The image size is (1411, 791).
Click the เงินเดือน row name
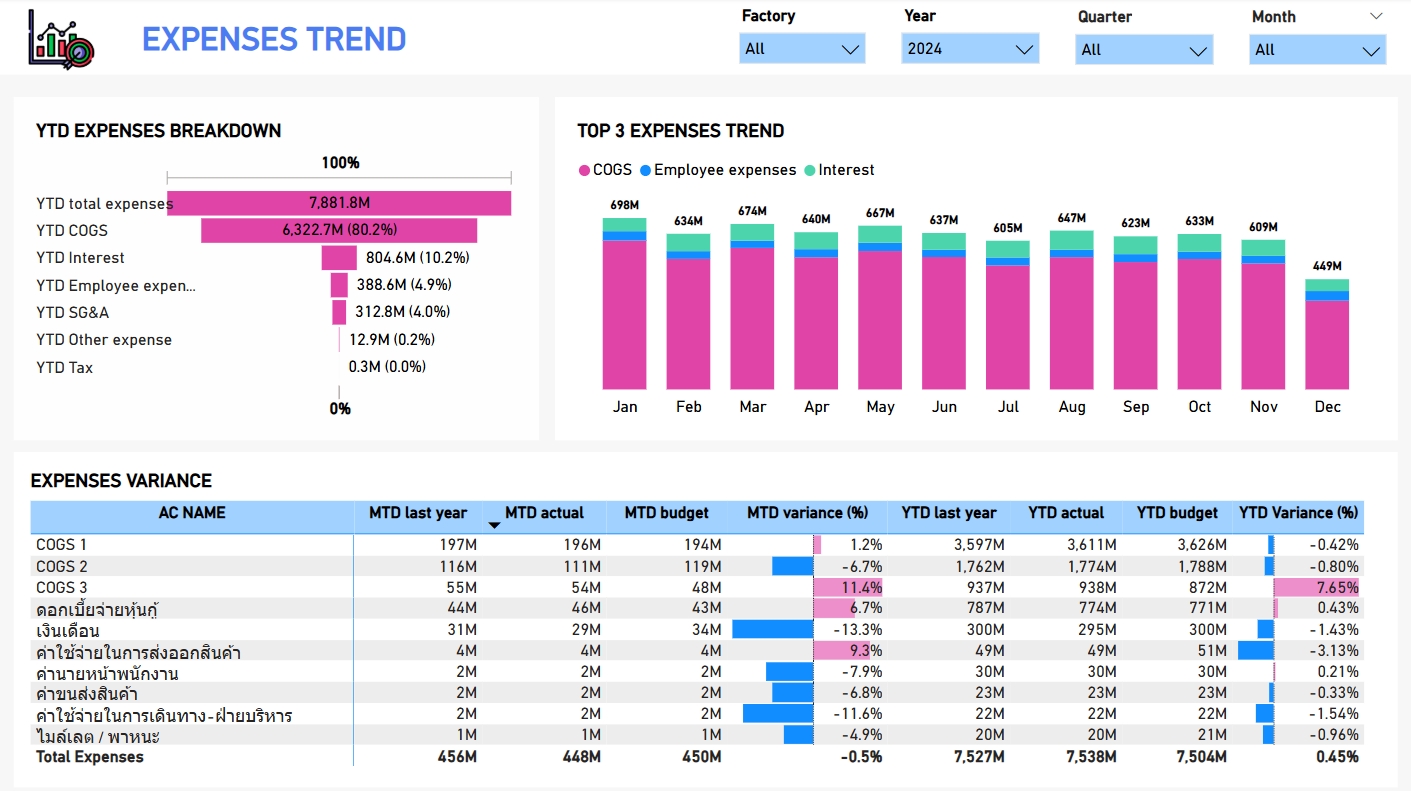68,630
